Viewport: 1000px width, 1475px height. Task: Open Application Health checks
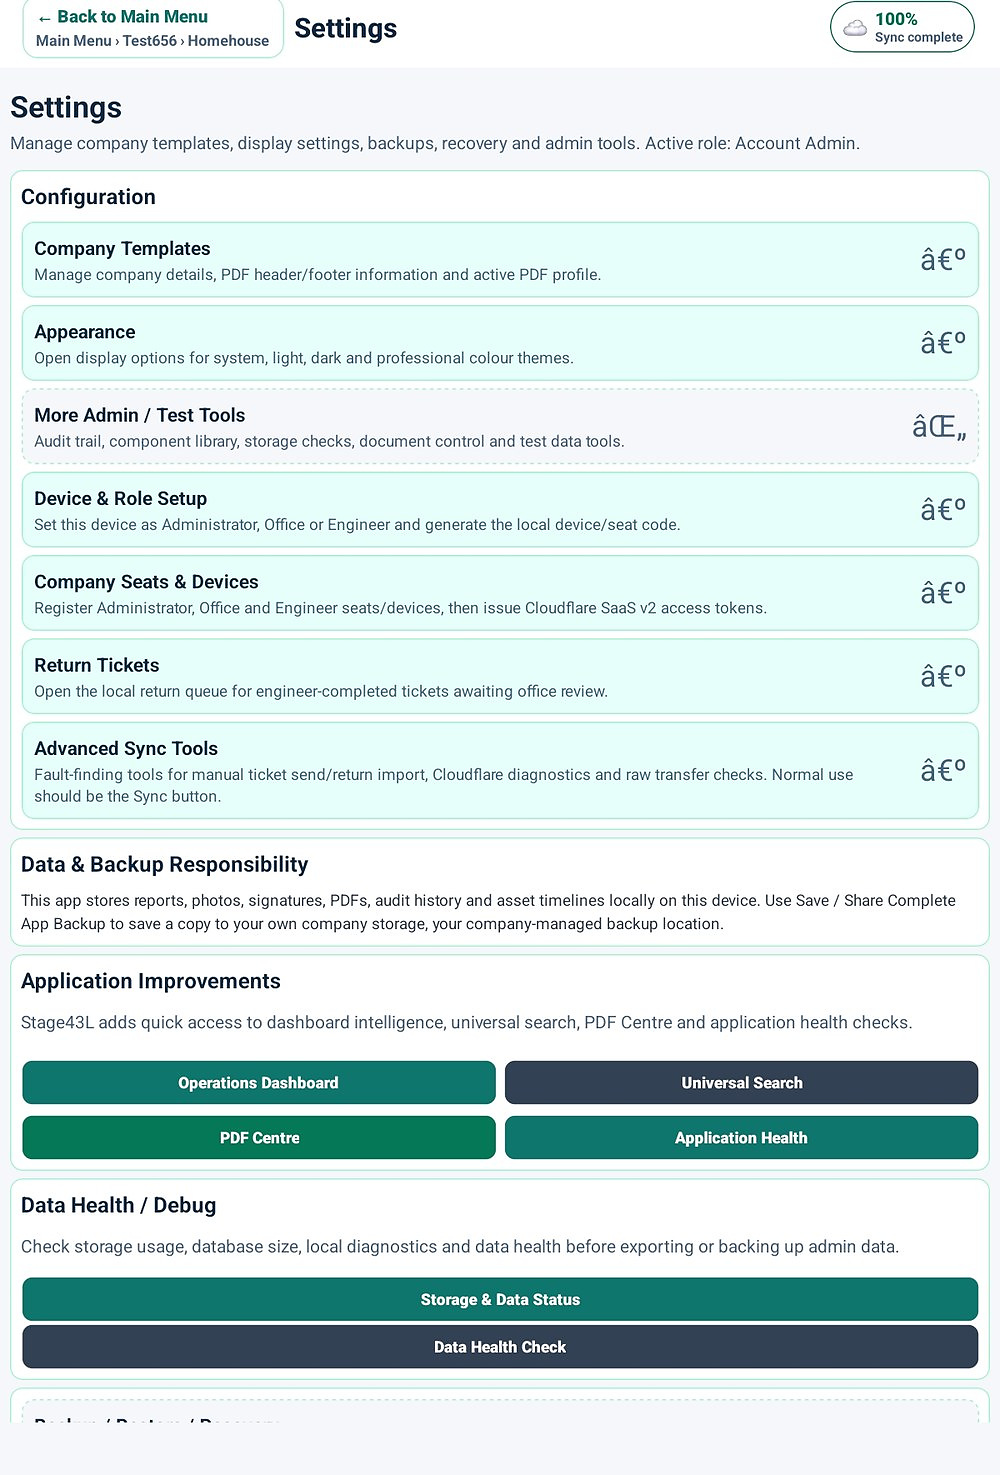pos(741,1138)
